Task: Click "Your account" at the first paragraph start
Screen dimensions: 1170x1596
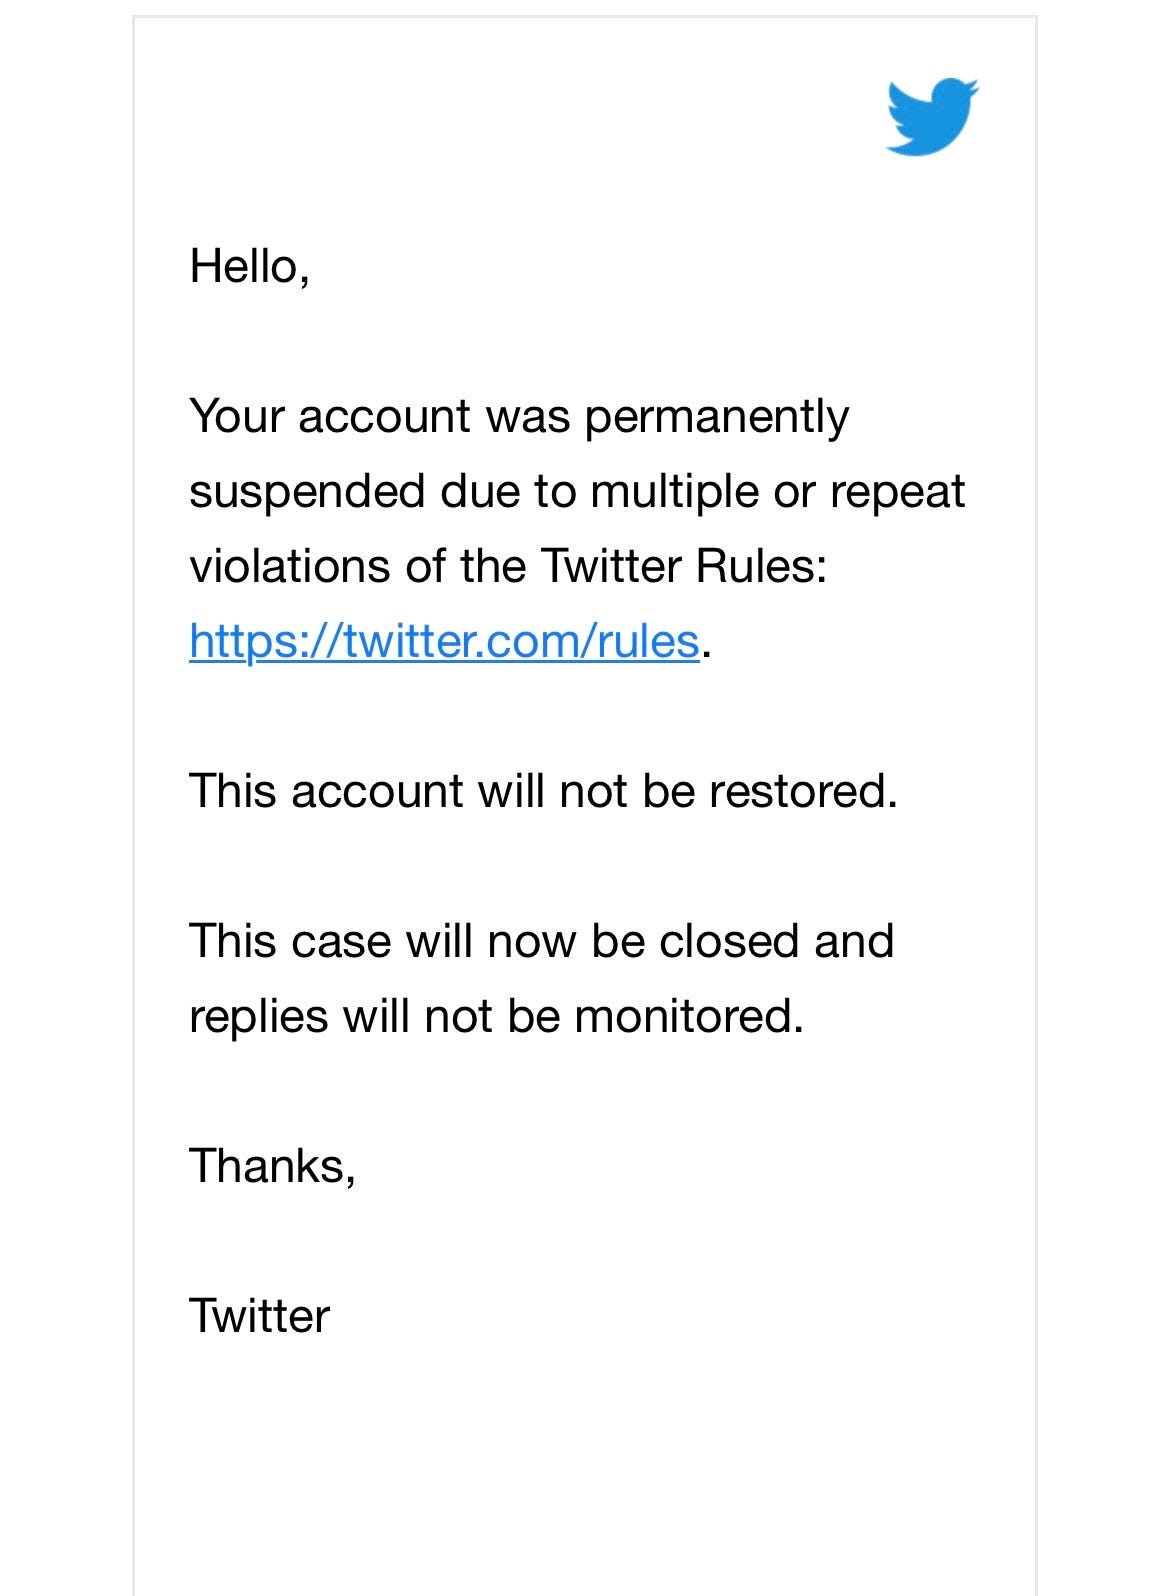Action: click(x=330, y=417)
